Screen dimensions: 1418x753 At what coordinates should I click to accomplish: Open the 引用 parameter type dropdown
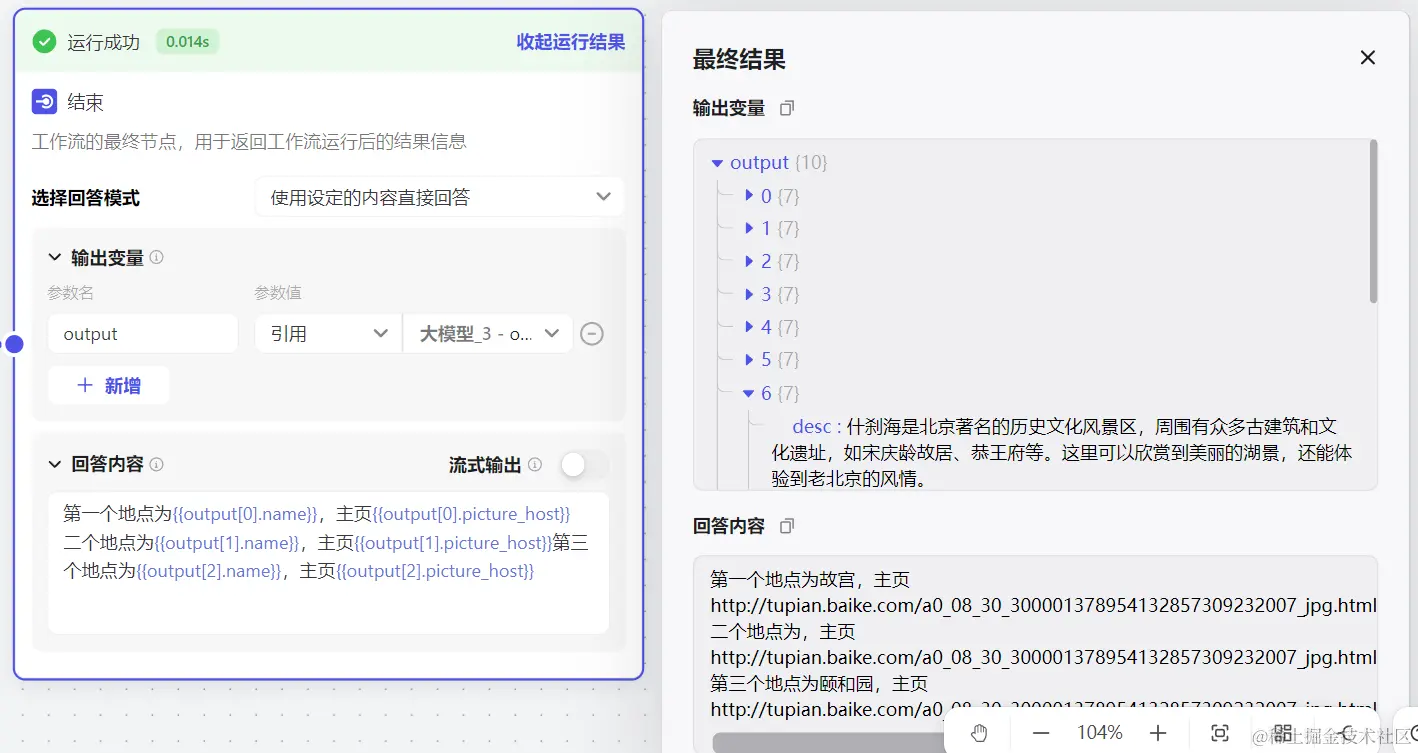328,334
